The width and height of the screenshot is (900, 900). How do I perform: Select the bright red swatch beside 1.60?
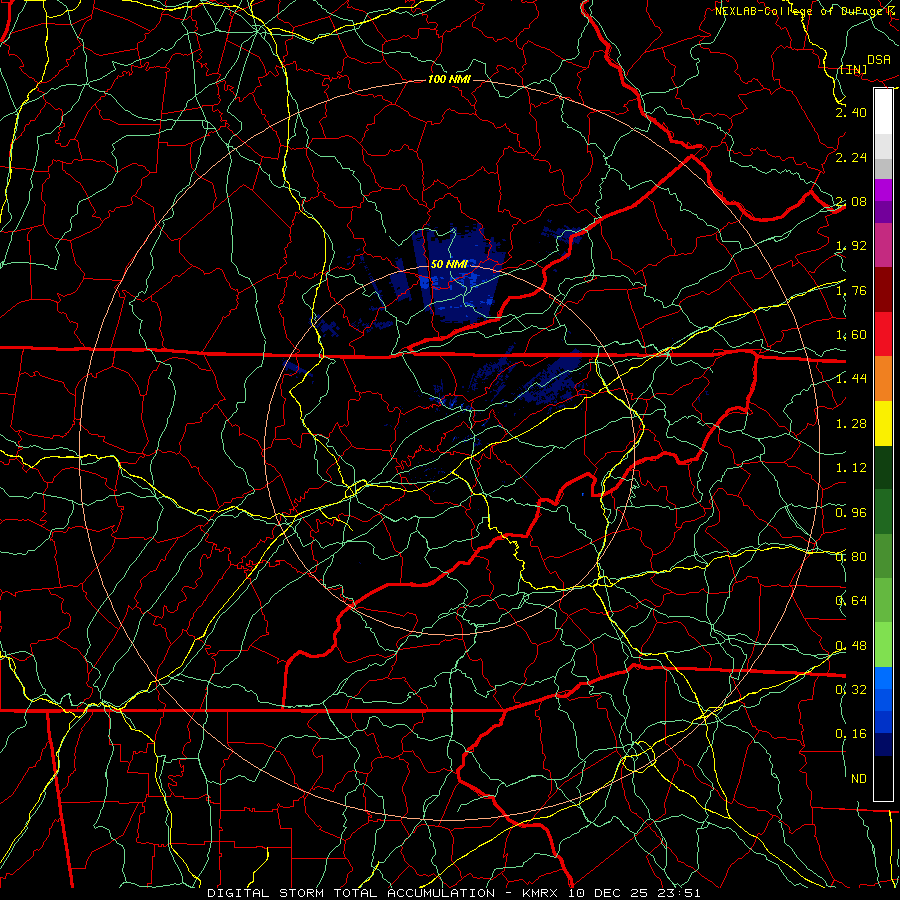click(883, 334)
